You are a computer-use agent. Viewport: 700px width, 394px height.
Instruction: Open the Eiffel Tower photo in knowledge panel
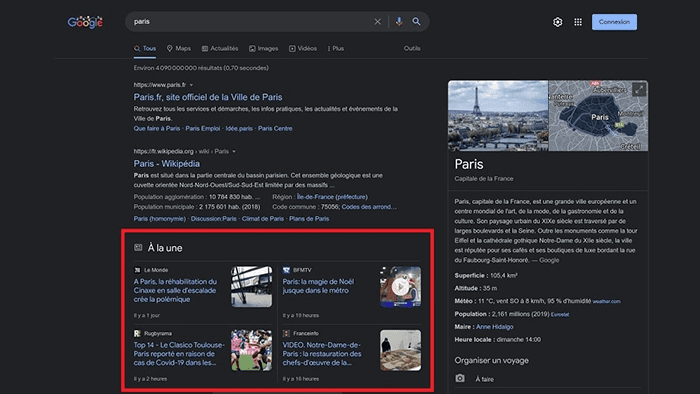coord(498,116)
